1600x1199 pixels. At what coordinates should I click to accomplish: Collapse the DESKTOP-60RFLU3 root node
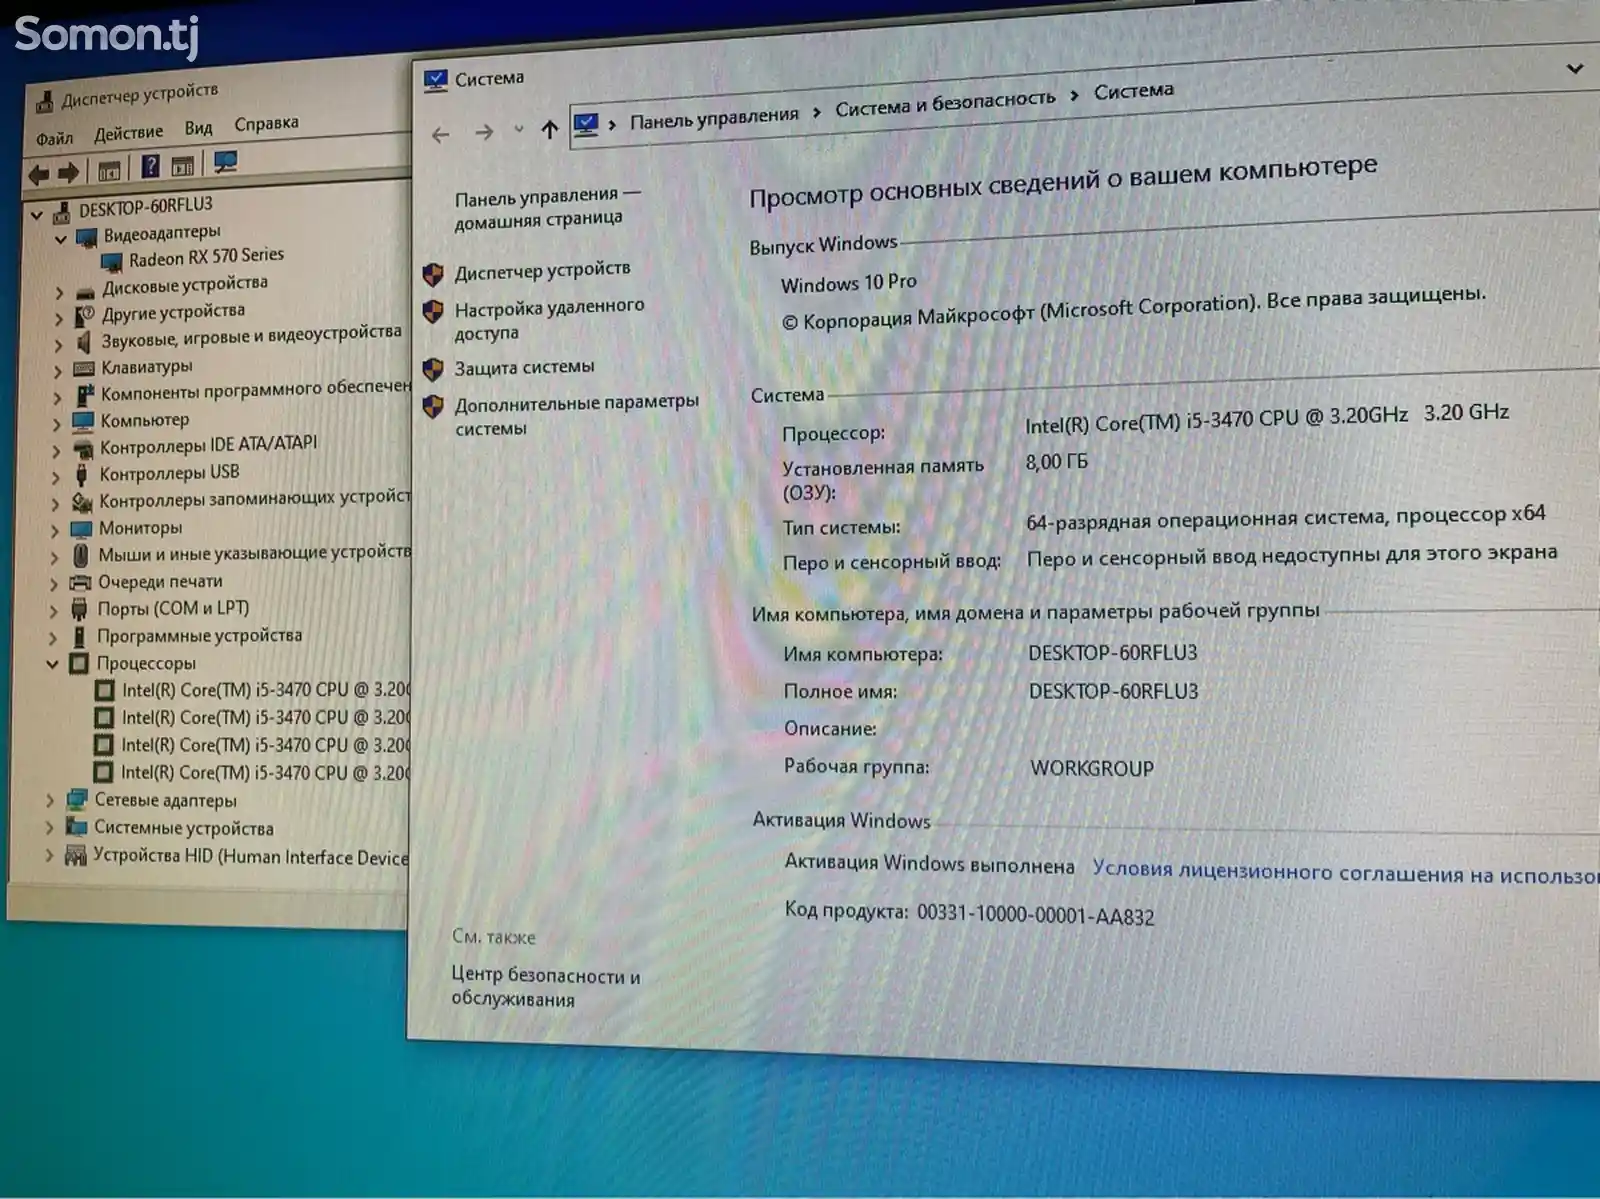coord(37,215)
